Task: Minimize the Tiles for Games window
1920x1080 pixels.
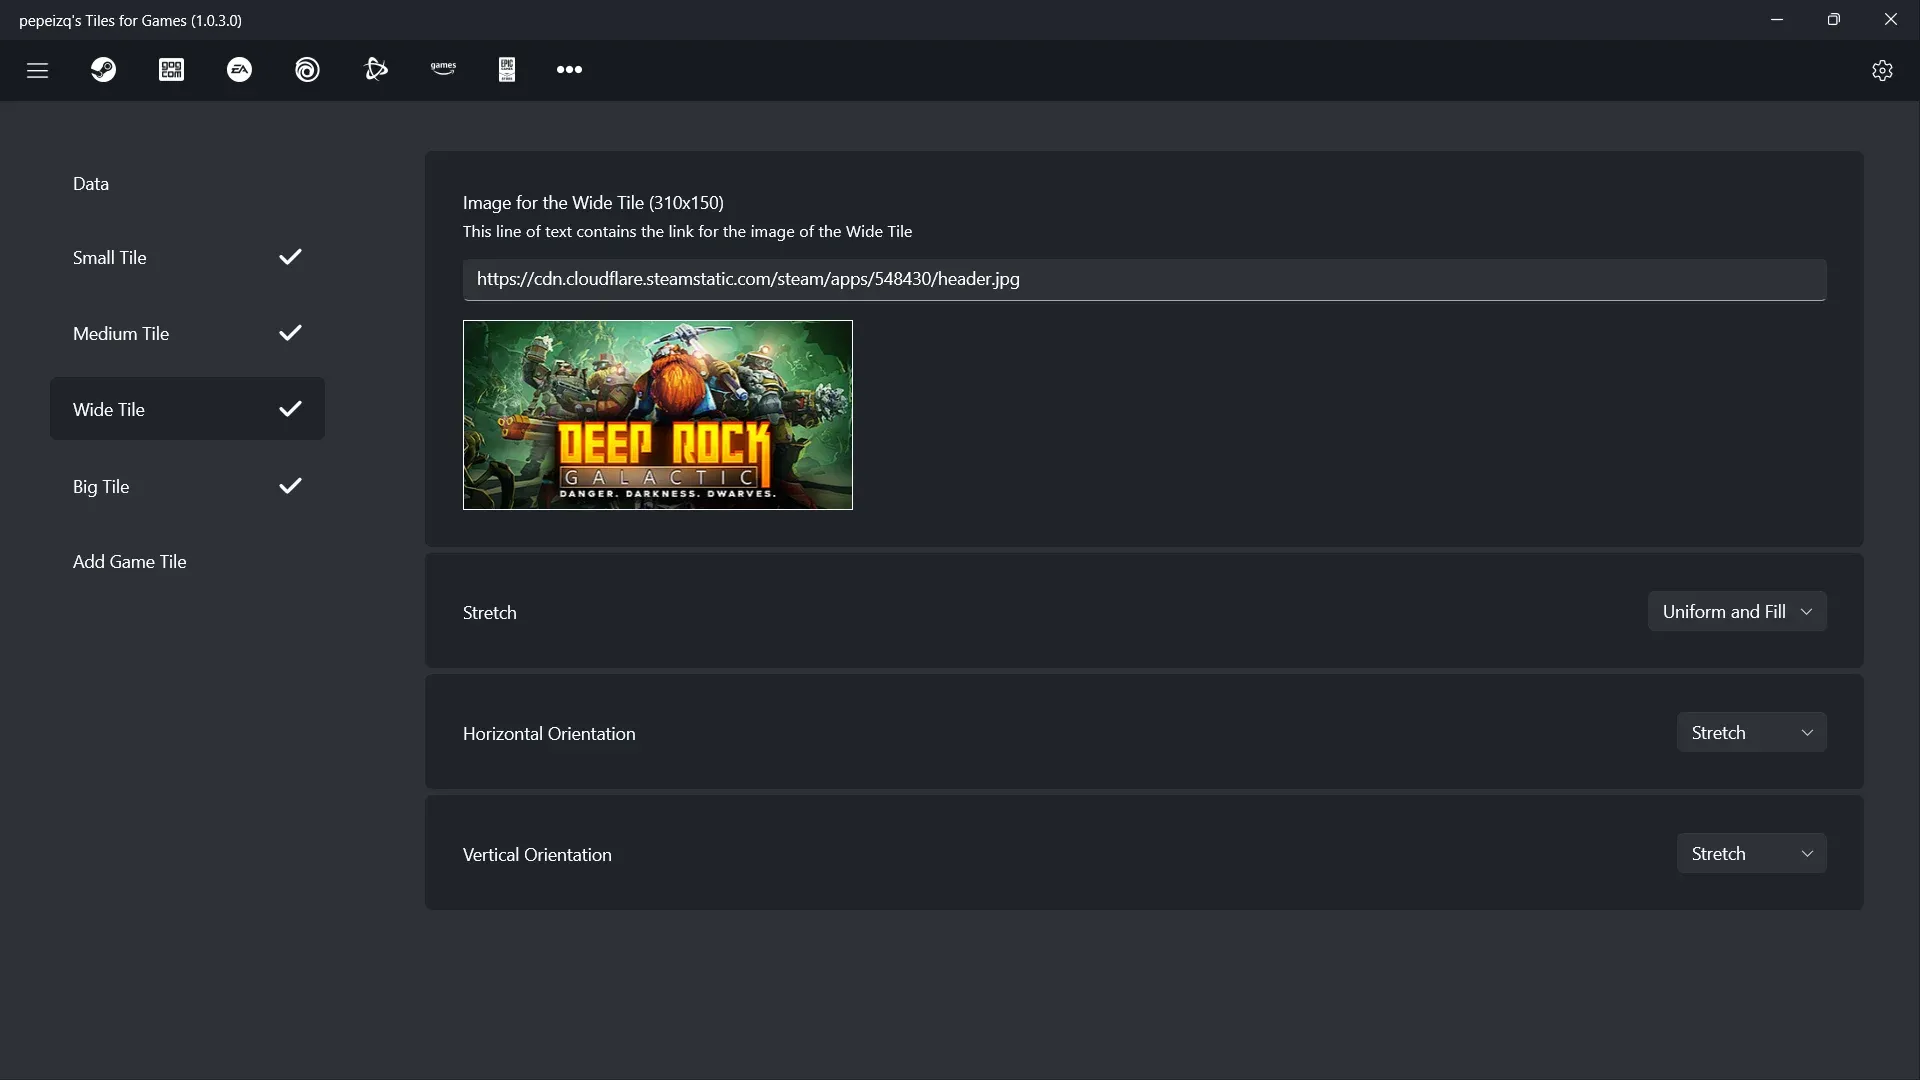Action: (1777, 19)
